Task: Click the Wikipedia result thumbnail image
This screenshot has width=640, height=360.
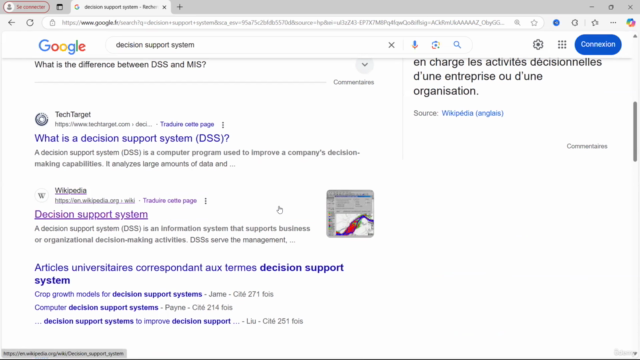Action: point(350,213)
